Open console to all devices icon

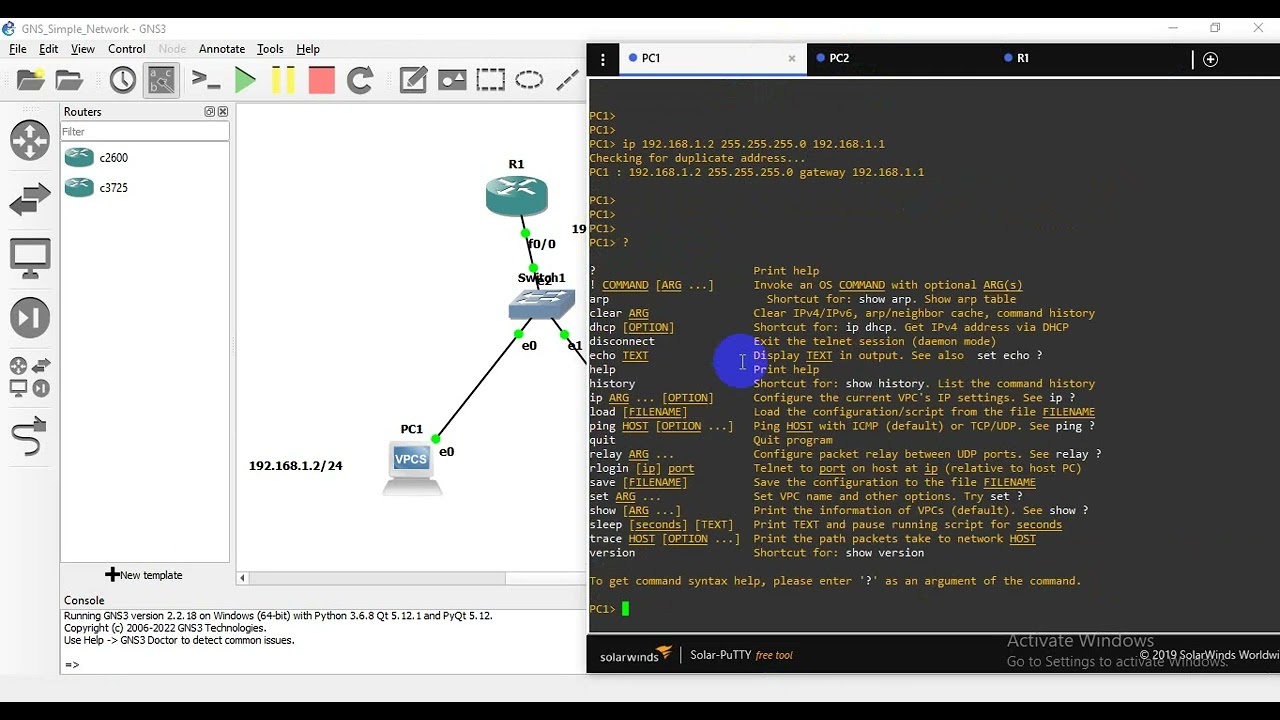pyautogui.click(x=205, y=80)
